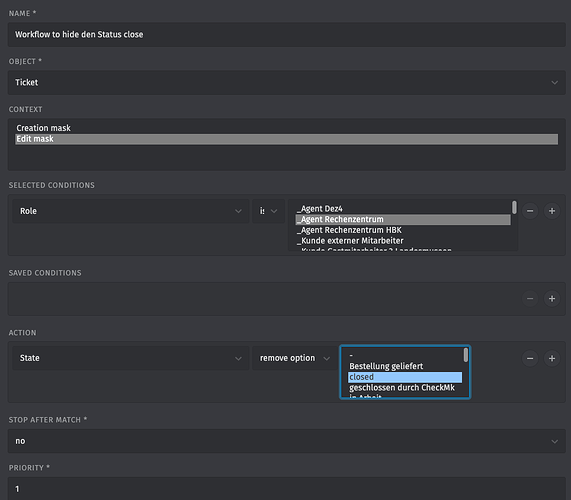
Task: Add another action with plus icon
Action: pyautogui.click(x=552, y=358)
